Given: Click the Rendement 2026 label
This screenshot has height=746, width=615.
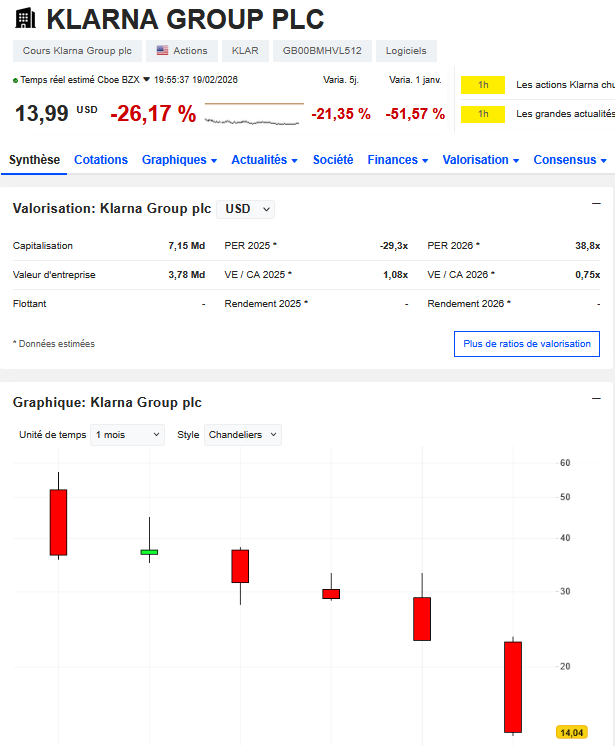Looking at the screenshot, I should 469,304.
